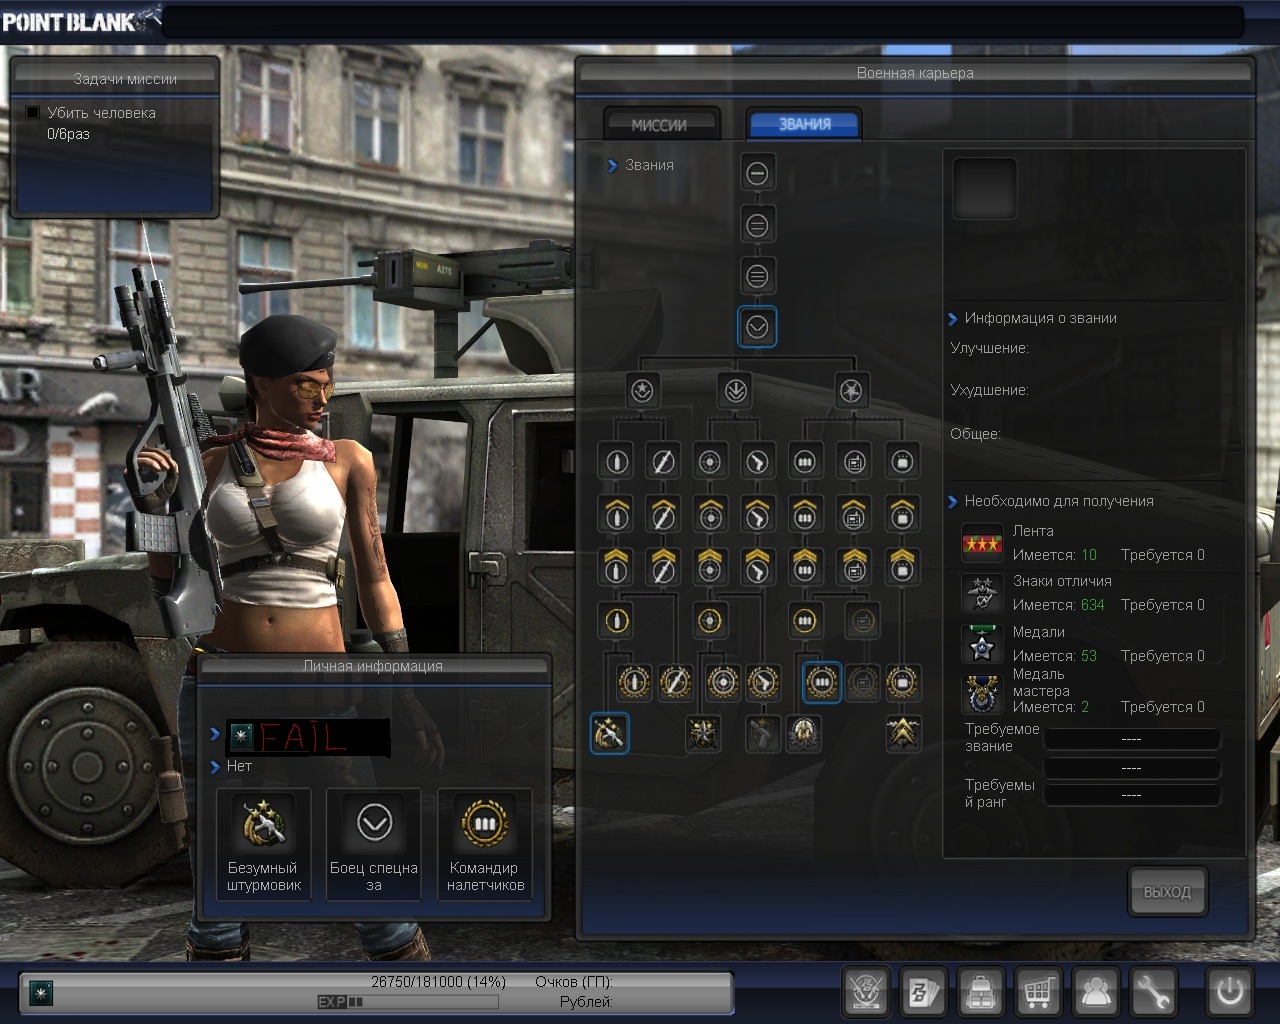This screenshot has width=1280, height=1024.
Task: Select the laurel-wreath crosshair rank icon
Action: coord(724,682)
